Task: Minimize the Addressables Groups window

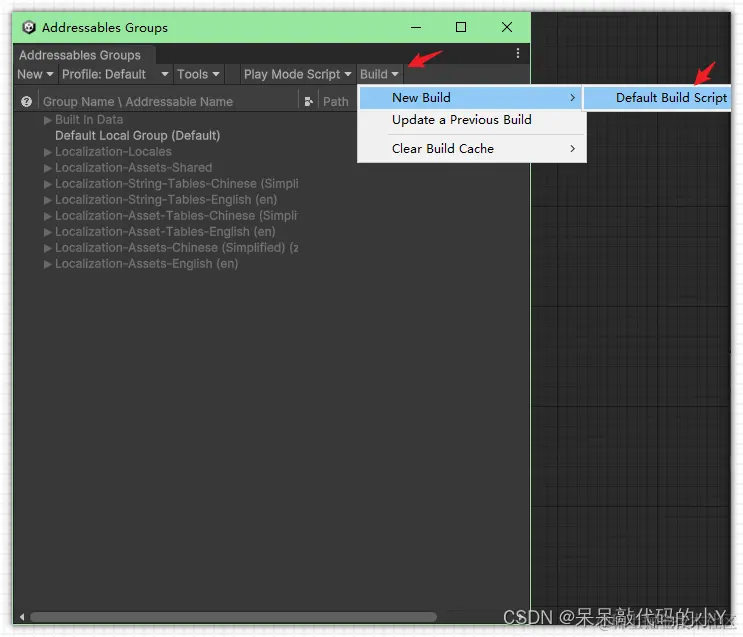Action: [x=416, y=27]
